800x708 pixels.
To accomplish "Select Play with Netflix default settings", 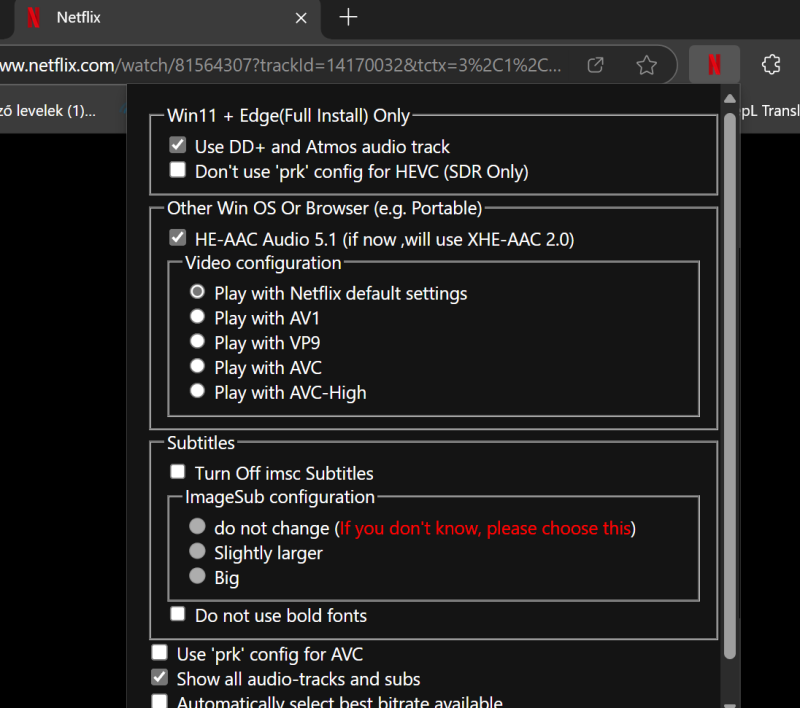I will (198, 292).
